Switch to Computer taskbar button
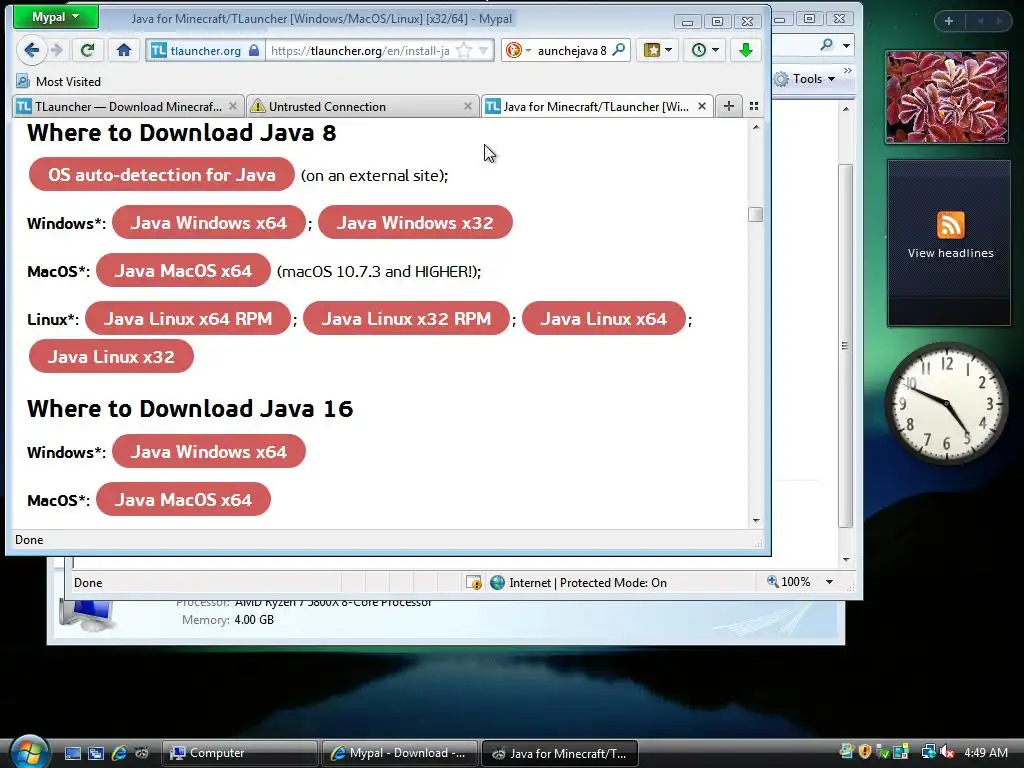The image size is (1024, 768). [x=239, y=753]
